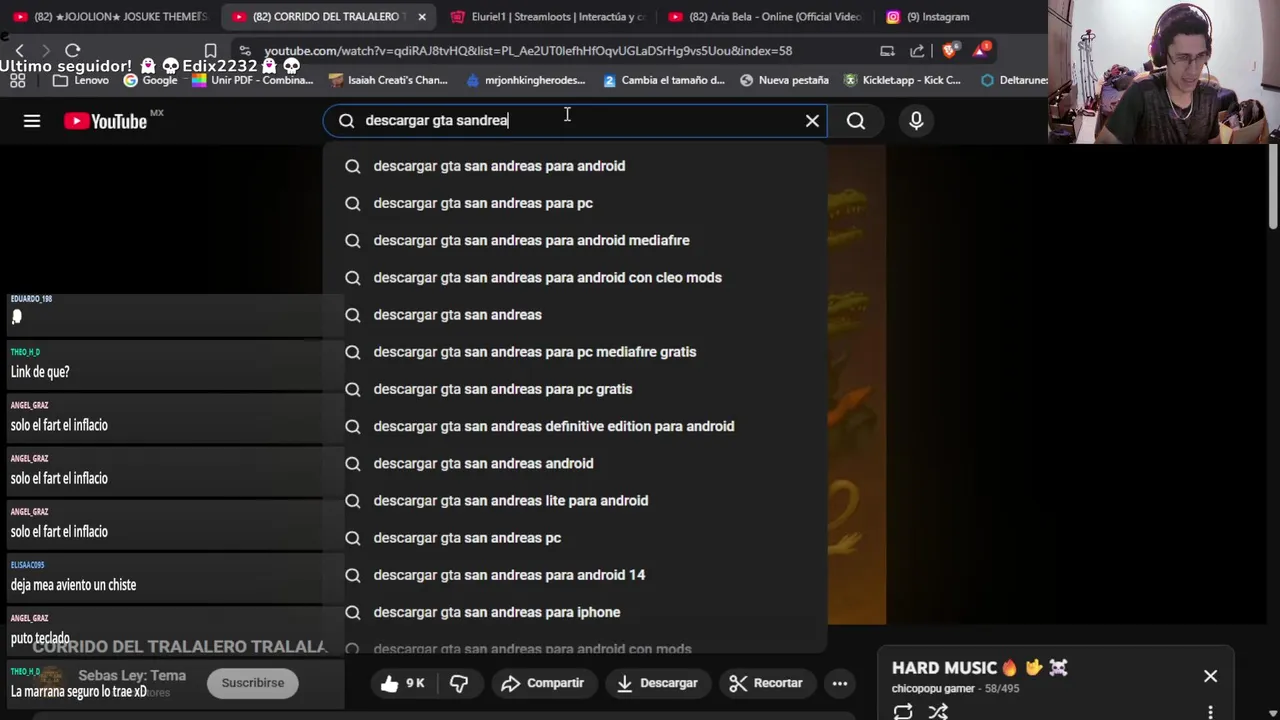Click the browser share page icon
1280x720 pixels.
point(917,50)
